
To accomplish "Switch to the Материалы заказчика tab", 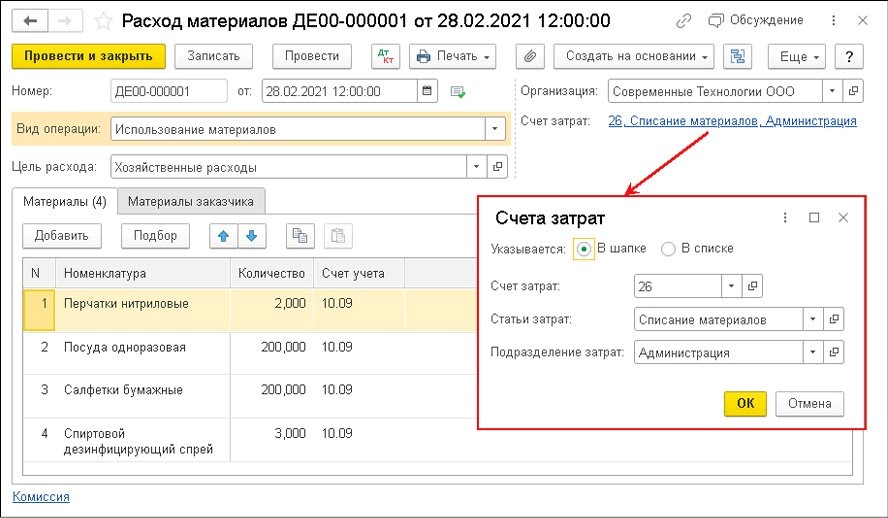I will [190, 202].
